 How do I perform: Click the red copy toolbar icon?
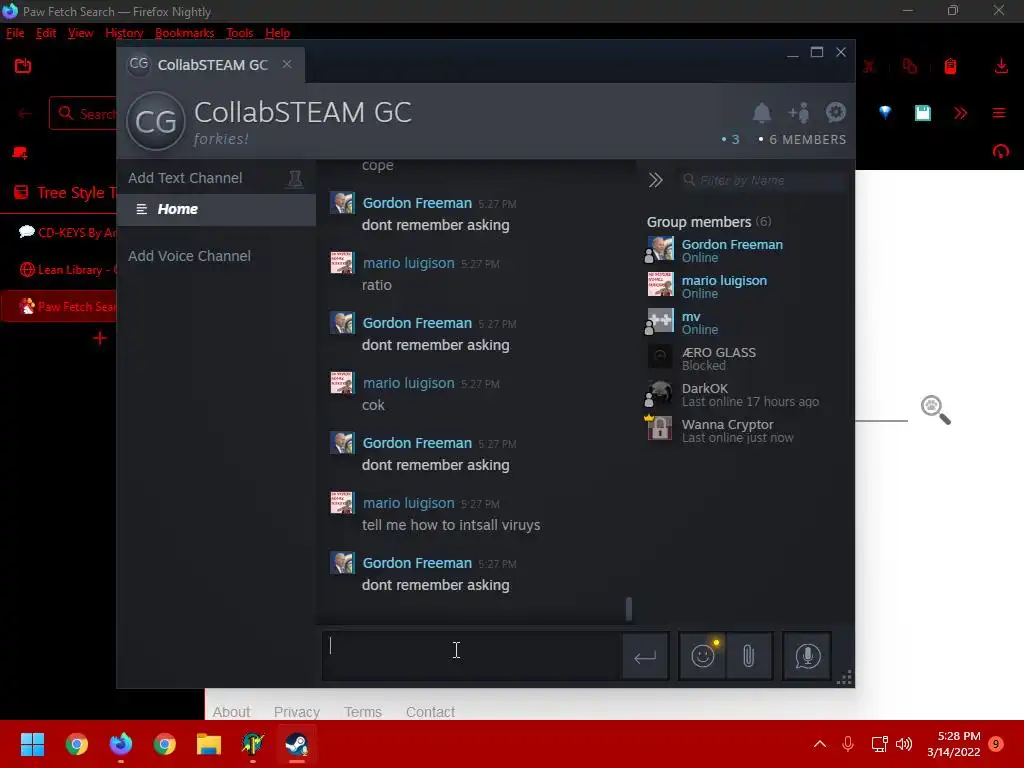click(909, 66)
